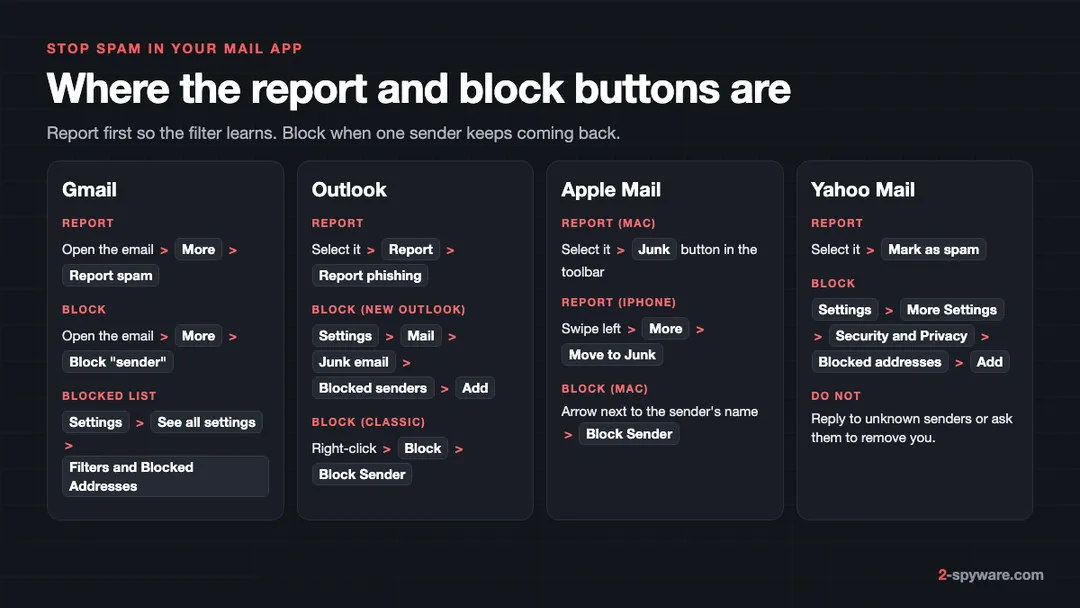Click the "Where the report and block buttons are" headline

click(x=419, y=89)
